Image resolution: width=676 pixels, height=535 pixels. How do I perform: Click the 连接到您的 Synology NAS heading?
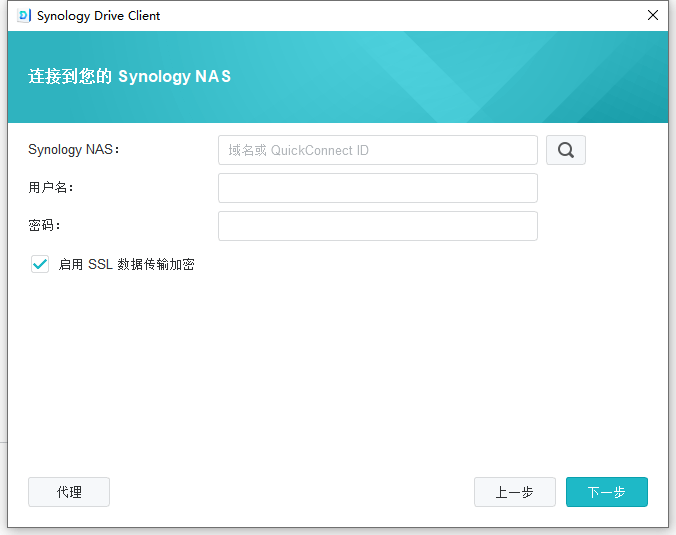(129, 76)
